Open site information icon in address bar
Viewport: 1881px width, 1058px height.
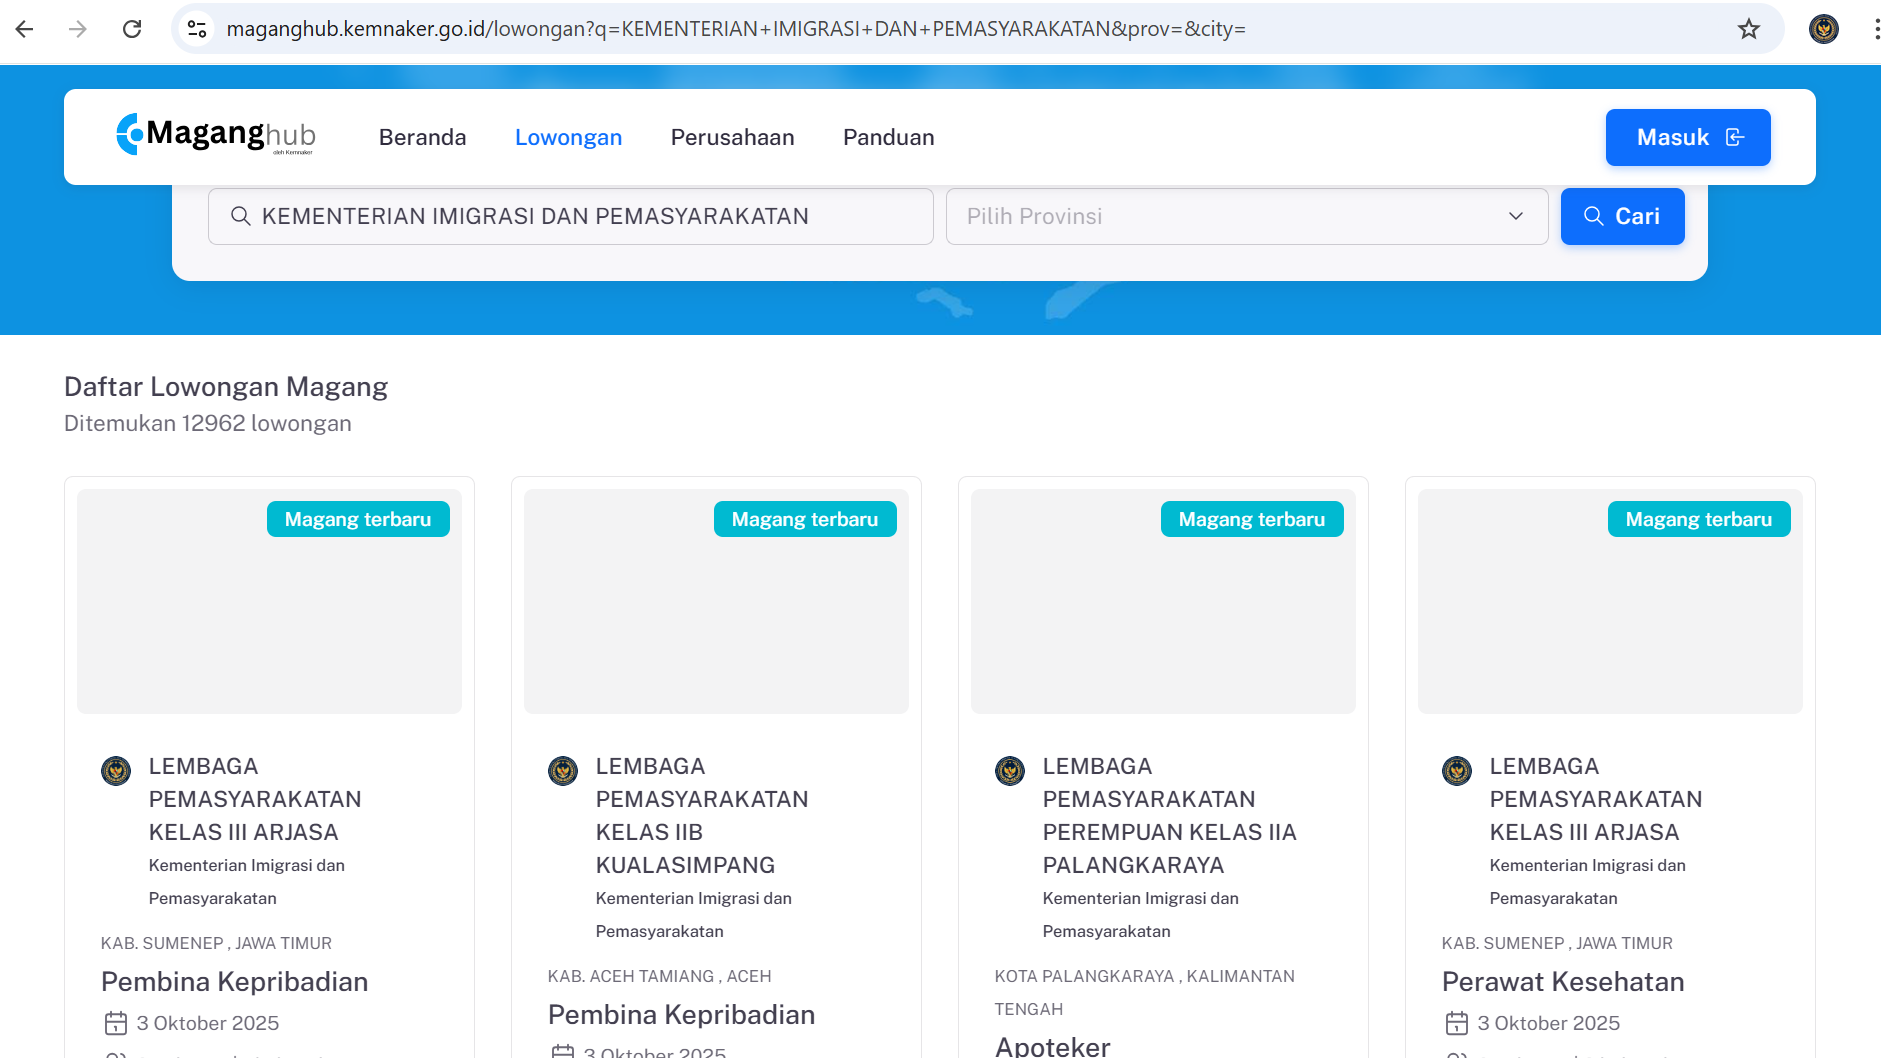pyautogui.click(x=197, y=29)
